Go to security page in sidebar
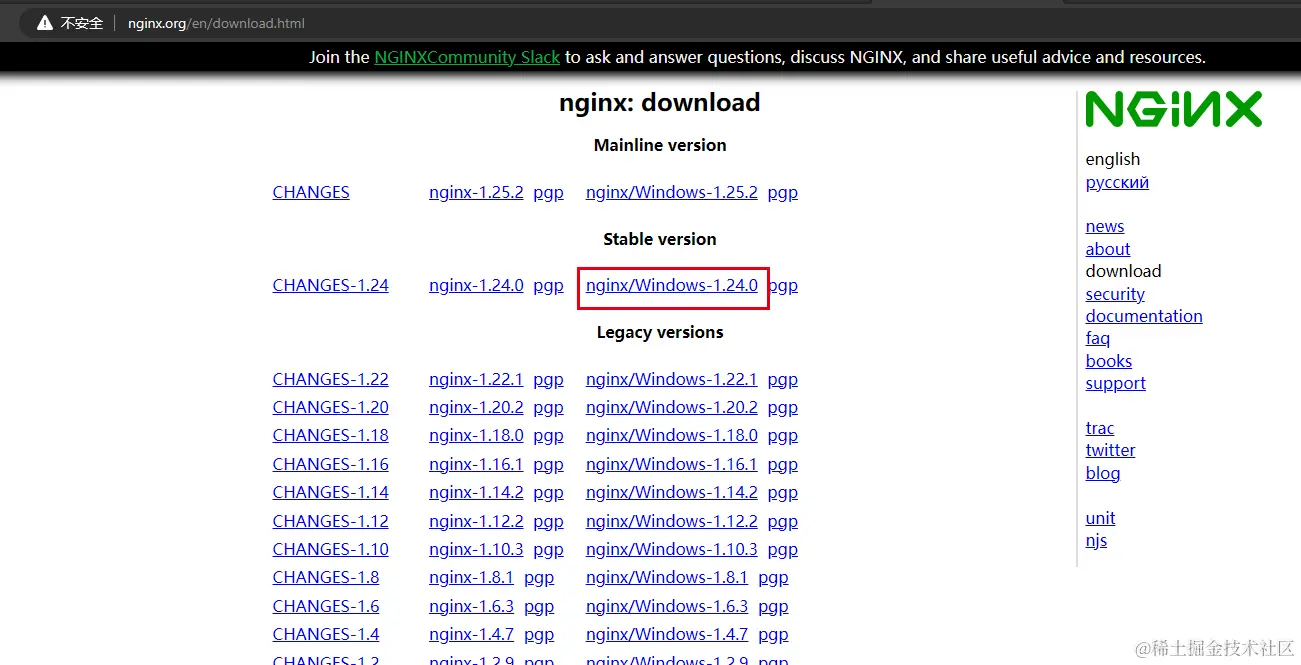Screen dimensions: 1301x665 [x=1115, y=294]
